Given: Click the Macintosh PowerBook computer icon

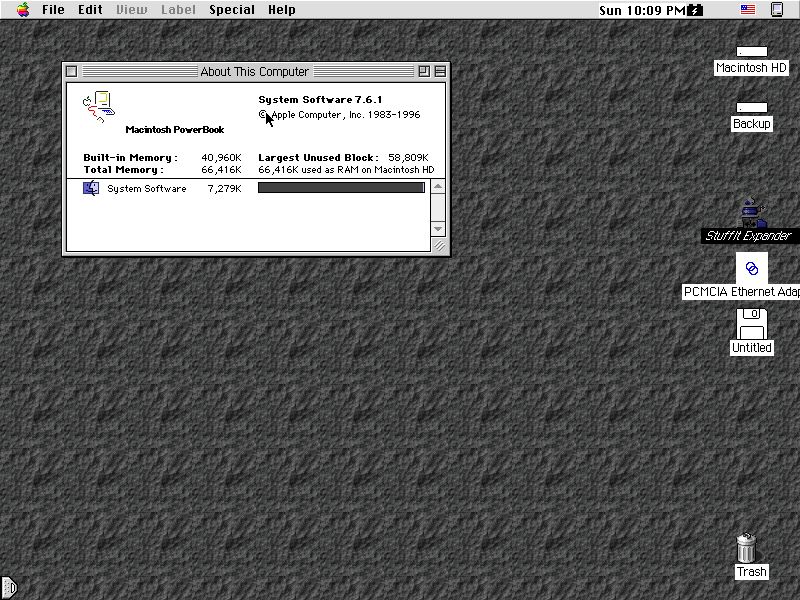Looking at the screenshot, I should tap(98, 106).
